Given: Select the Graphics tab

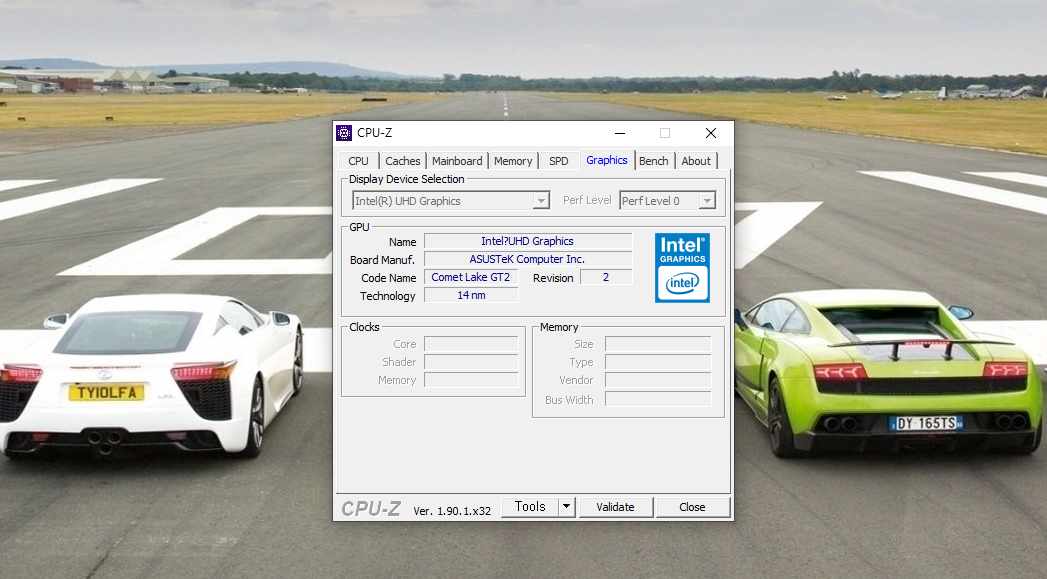Looking at the screenshot, I should [x=607, y=160].
